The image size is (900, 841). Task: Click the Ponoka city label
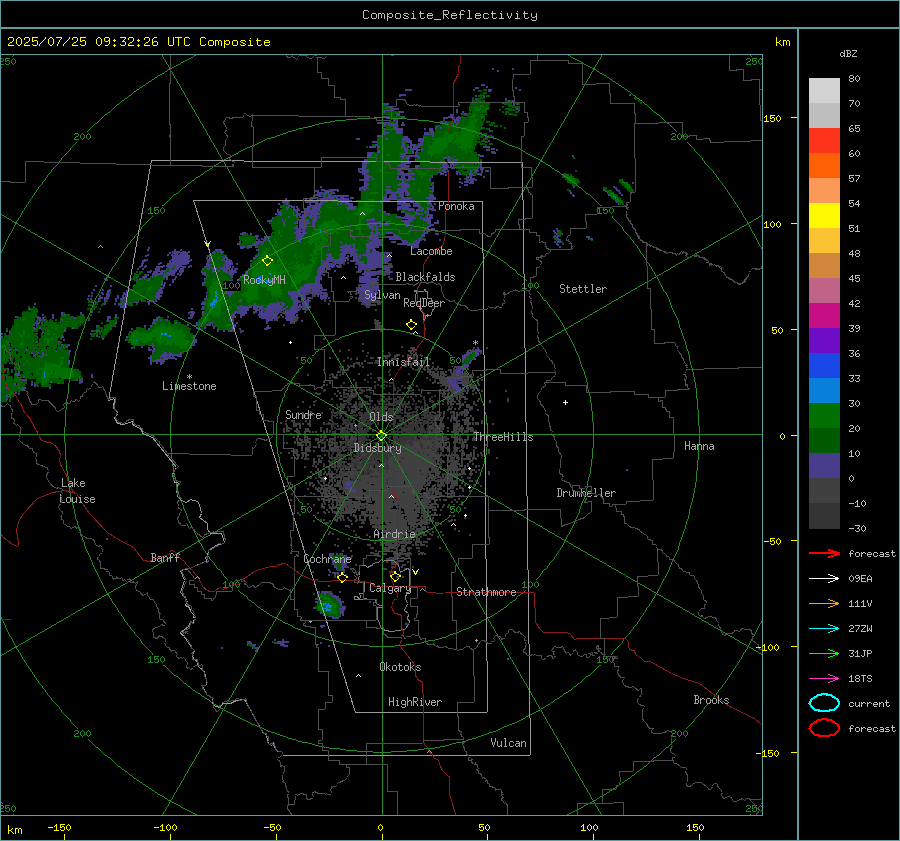[x=456, y=206]
